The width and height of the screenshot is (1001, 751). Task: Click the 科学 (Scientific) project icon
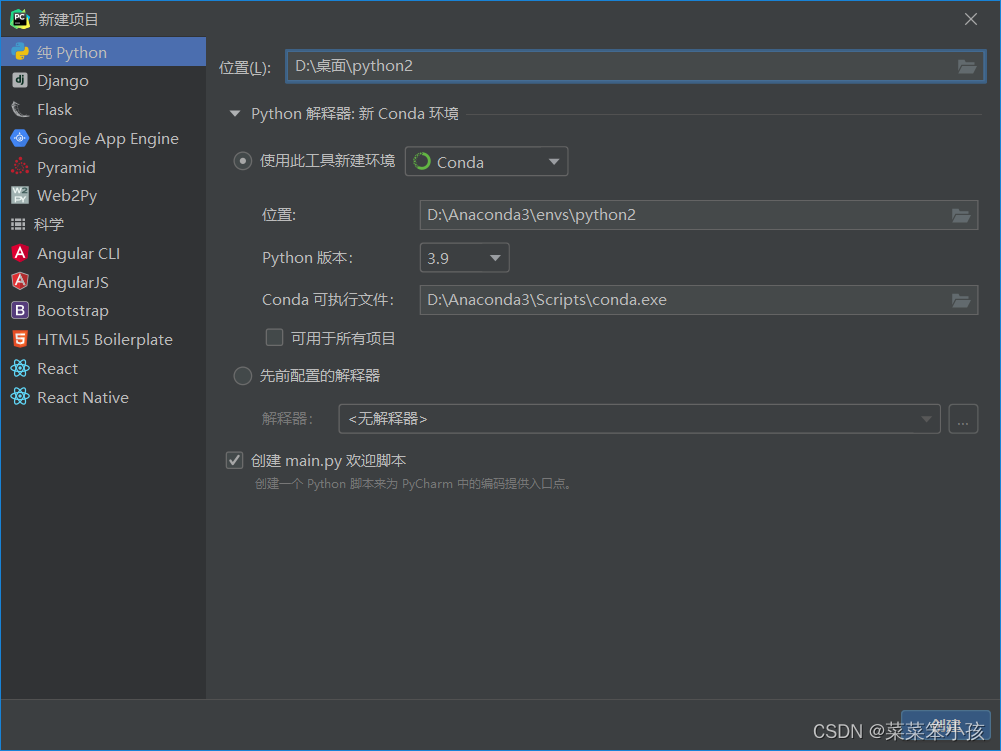click(x=18, y=224)
